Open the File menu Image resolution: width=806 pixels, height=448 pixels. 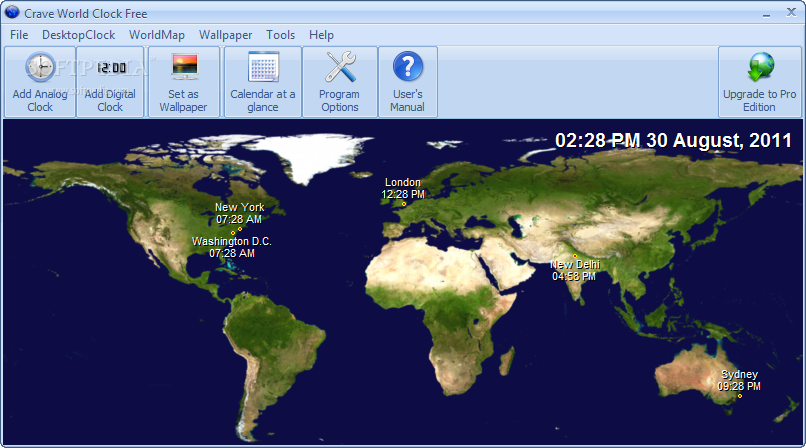[x=19, y=35]
